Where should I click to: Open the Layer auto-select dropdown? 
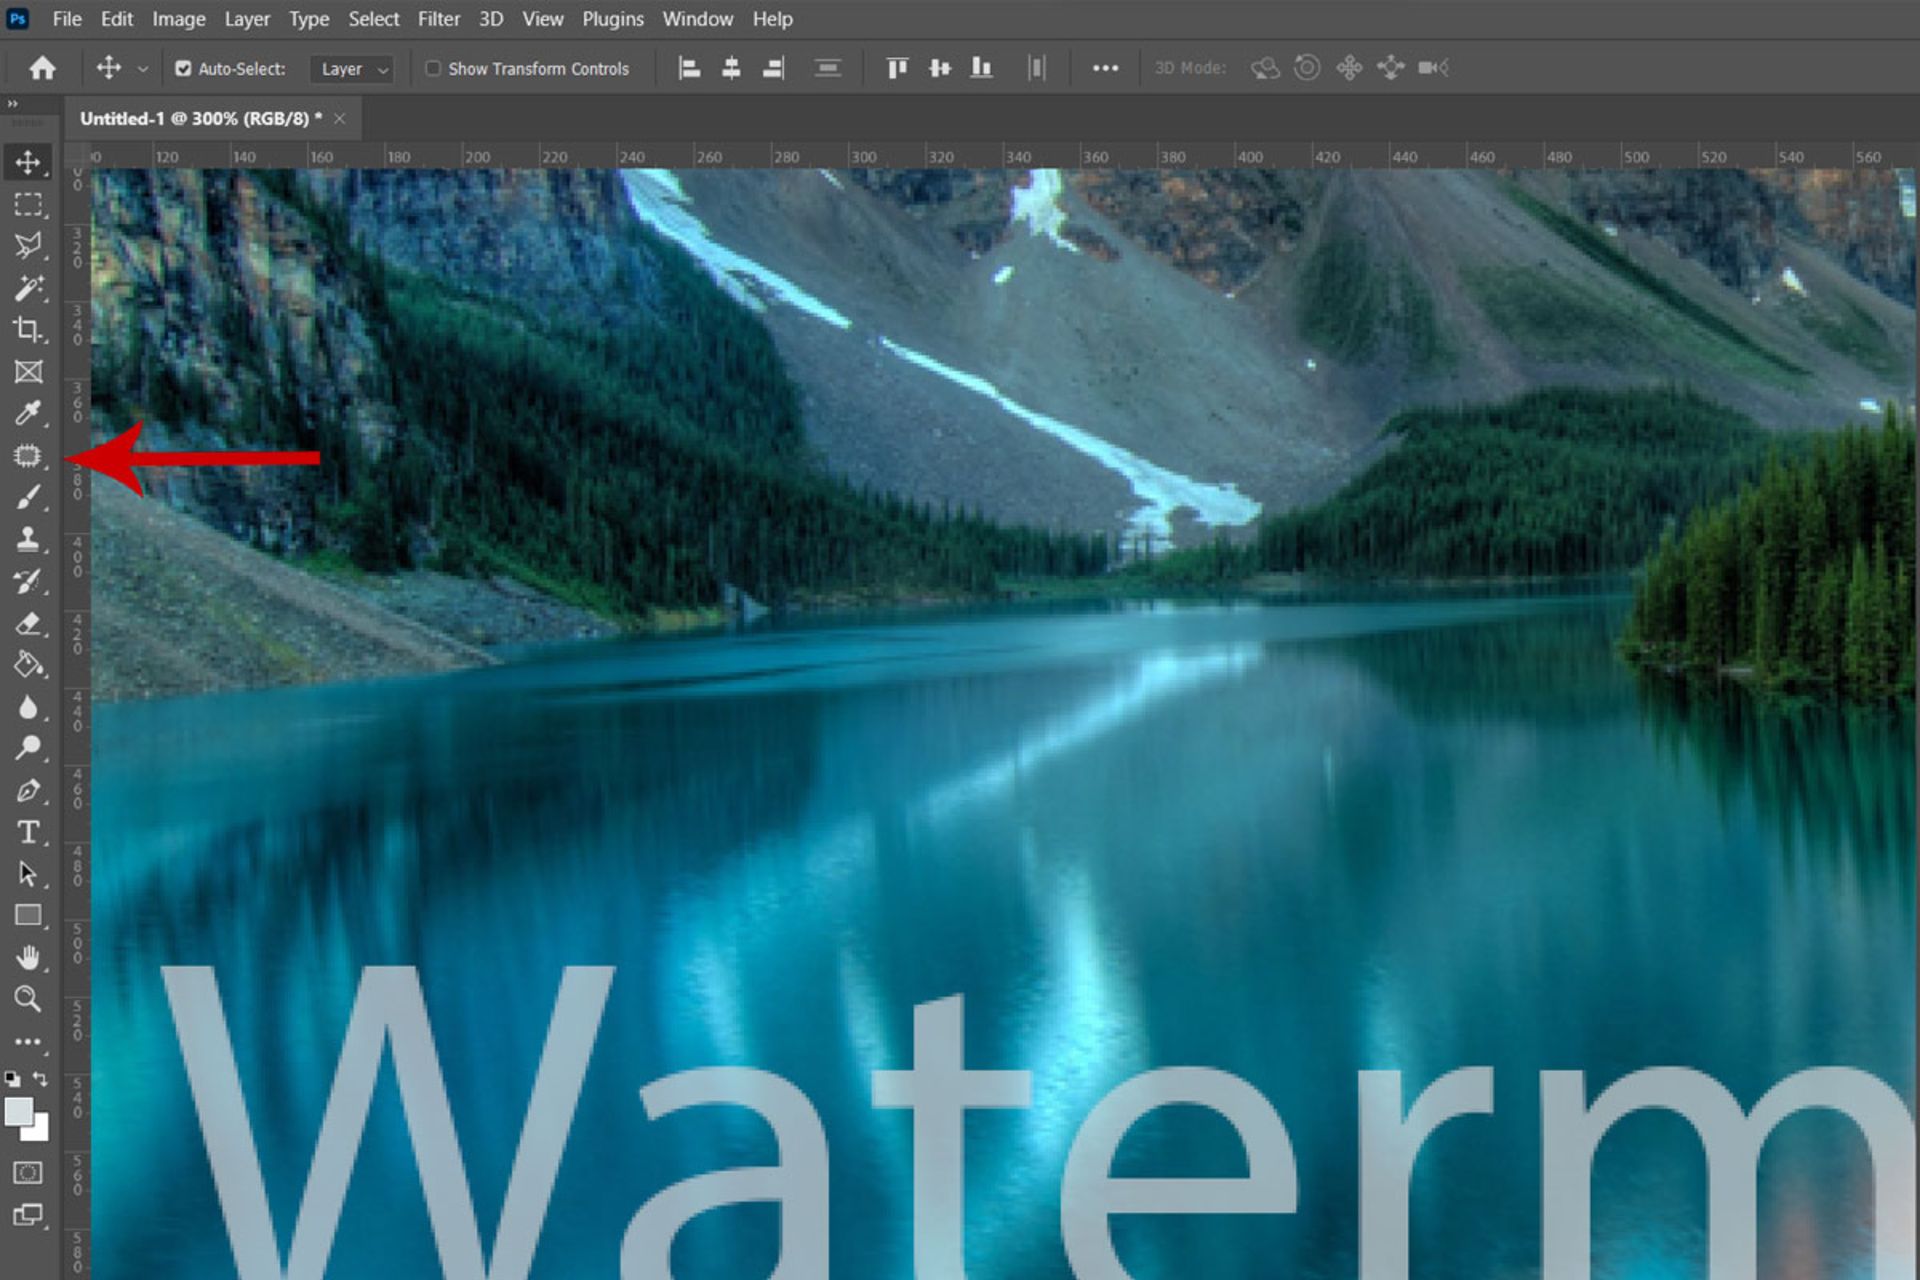pyautogui.click(x=353, y=69)
